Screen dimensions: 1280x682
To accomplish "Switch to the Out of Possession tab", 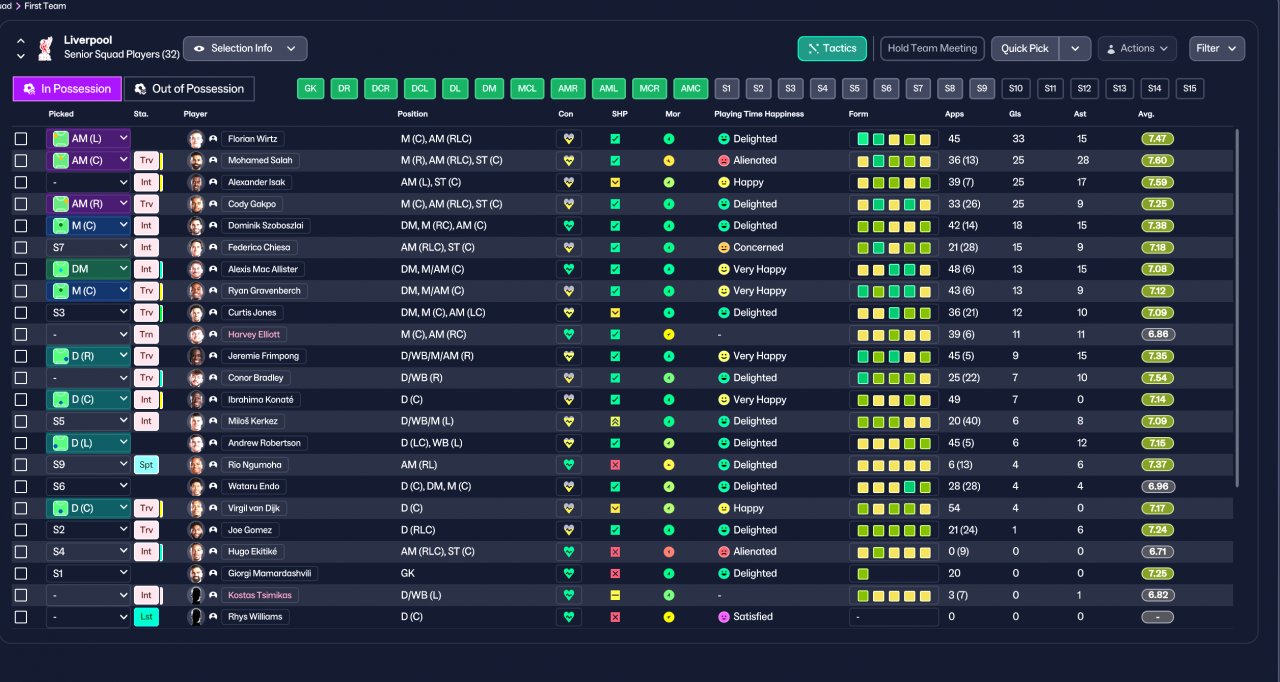I will click(x=189, y=89).
